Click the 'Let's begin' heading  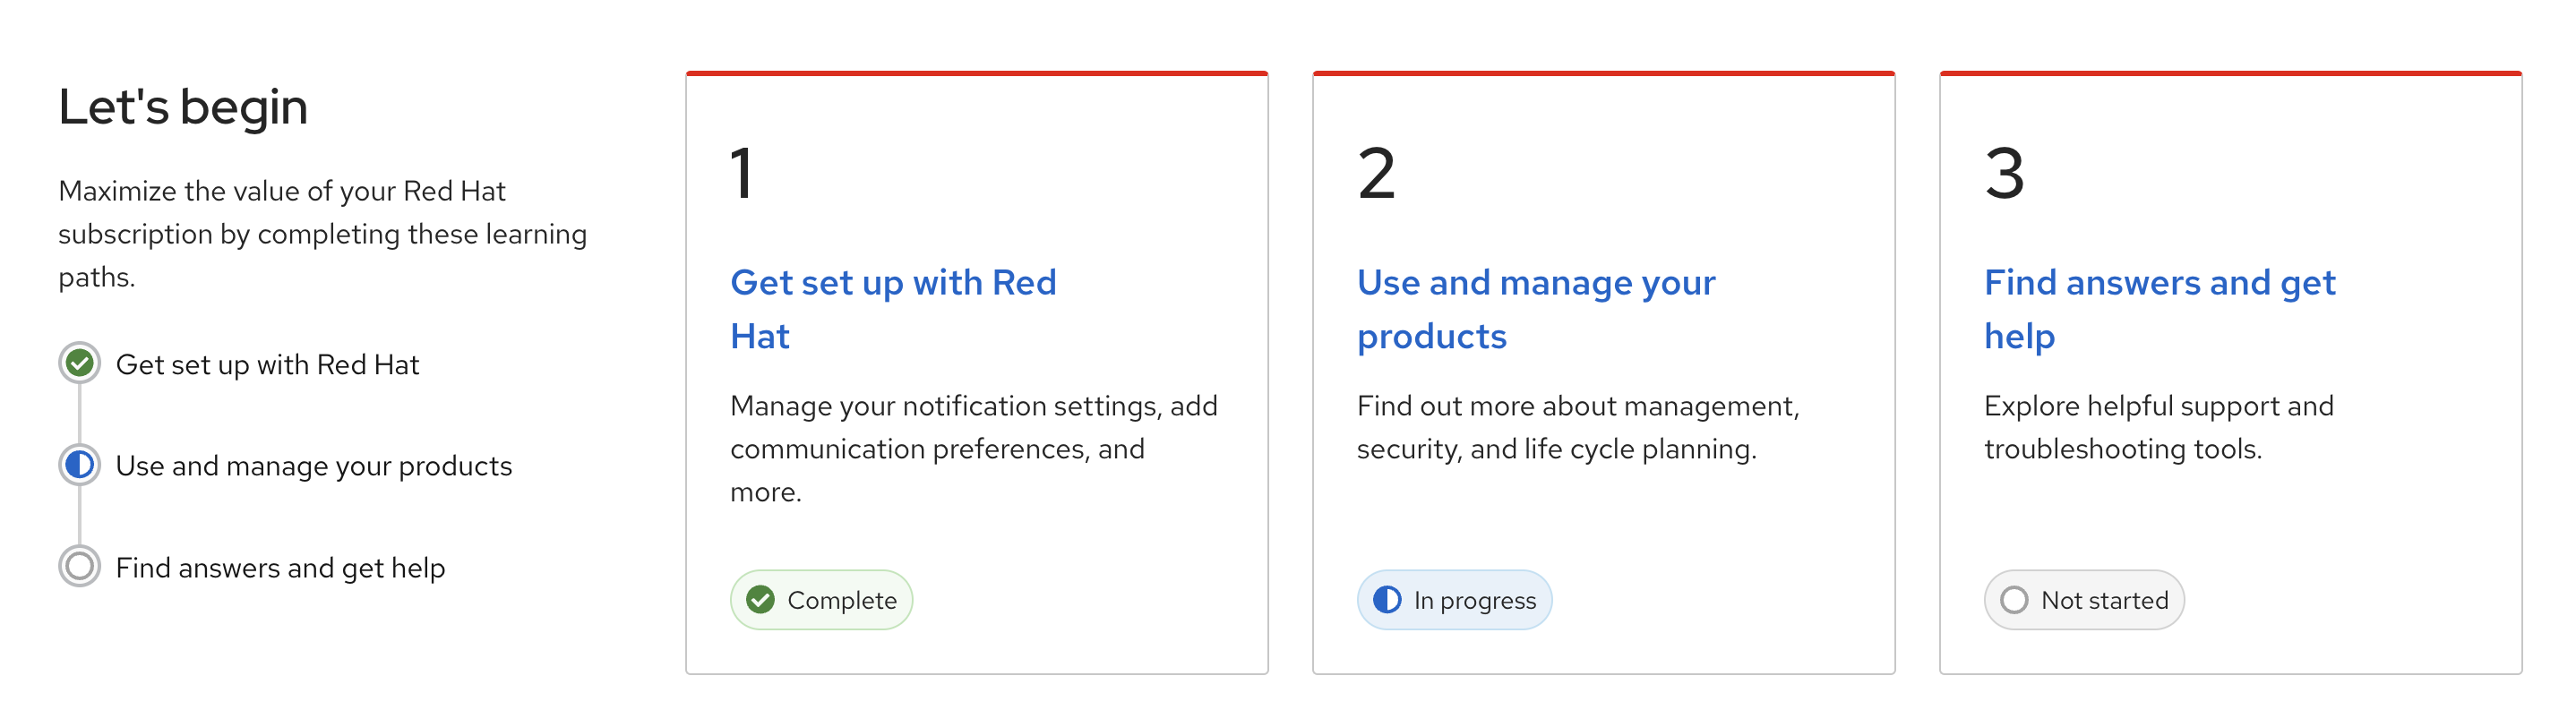tap(183, 107)
